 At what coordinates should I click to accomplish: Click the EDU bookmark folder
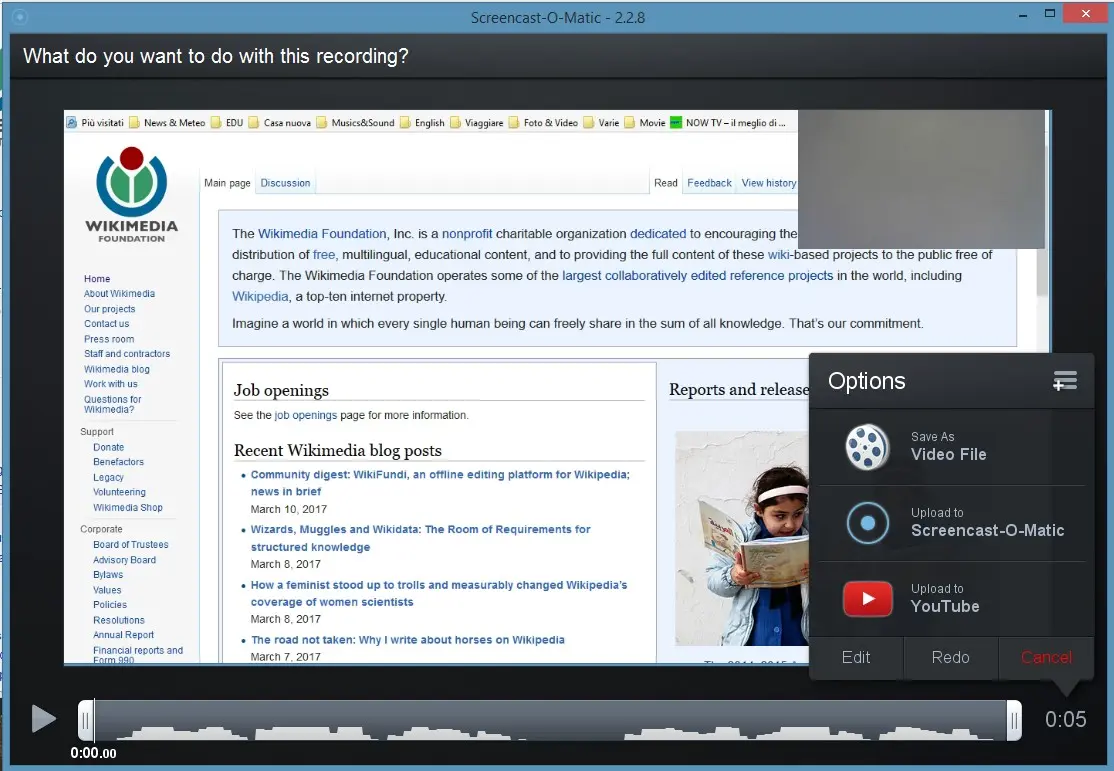click(227, 122)
